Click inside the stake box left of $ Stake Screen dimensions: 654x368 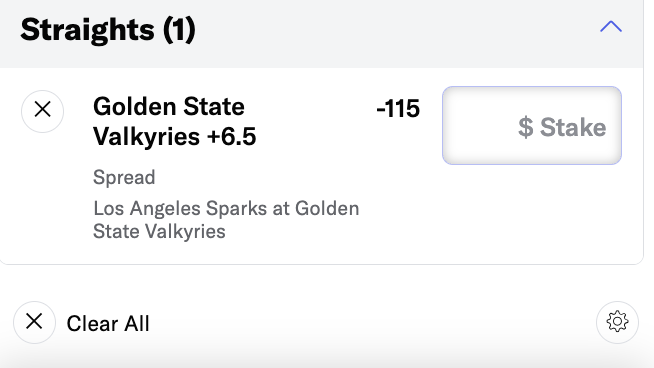coord(480,126)
